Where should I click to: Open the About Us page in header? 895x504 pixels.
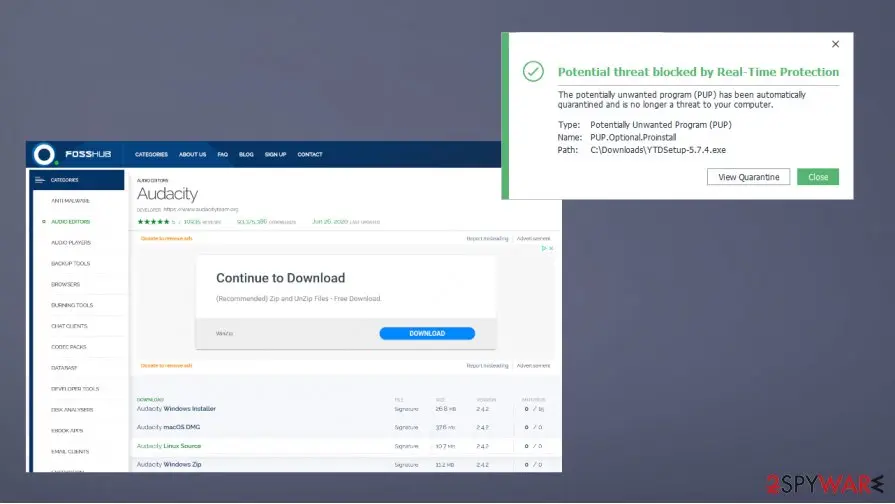tap(192, 154)
